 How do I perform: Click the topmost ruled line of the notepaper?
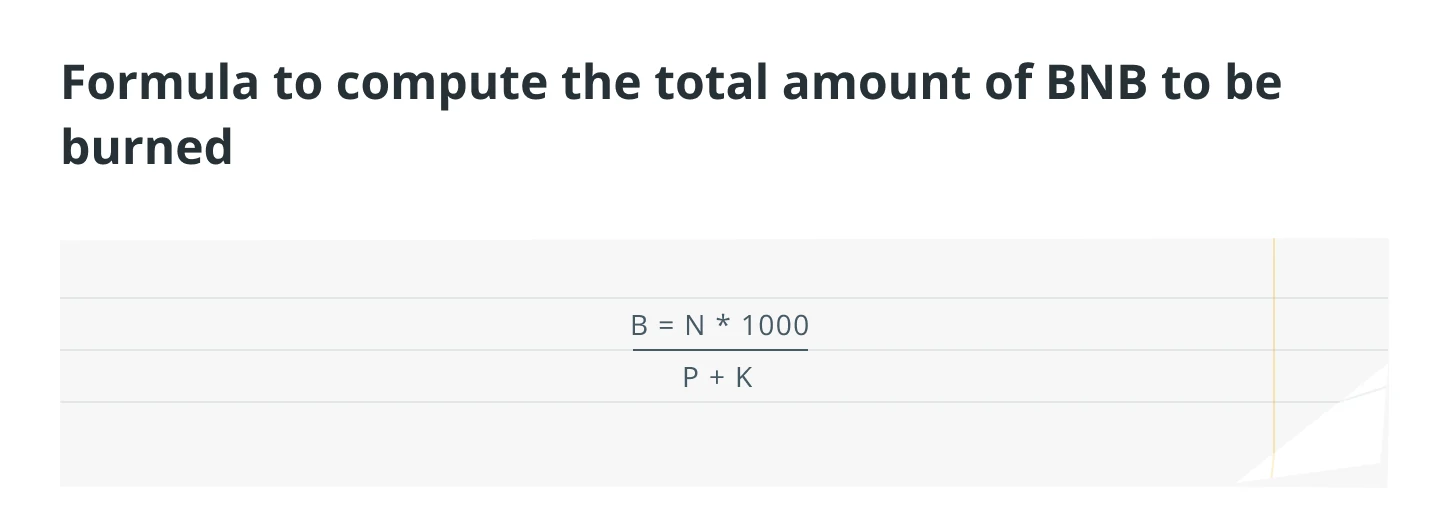pyautogui.click(x=724, y=298)
